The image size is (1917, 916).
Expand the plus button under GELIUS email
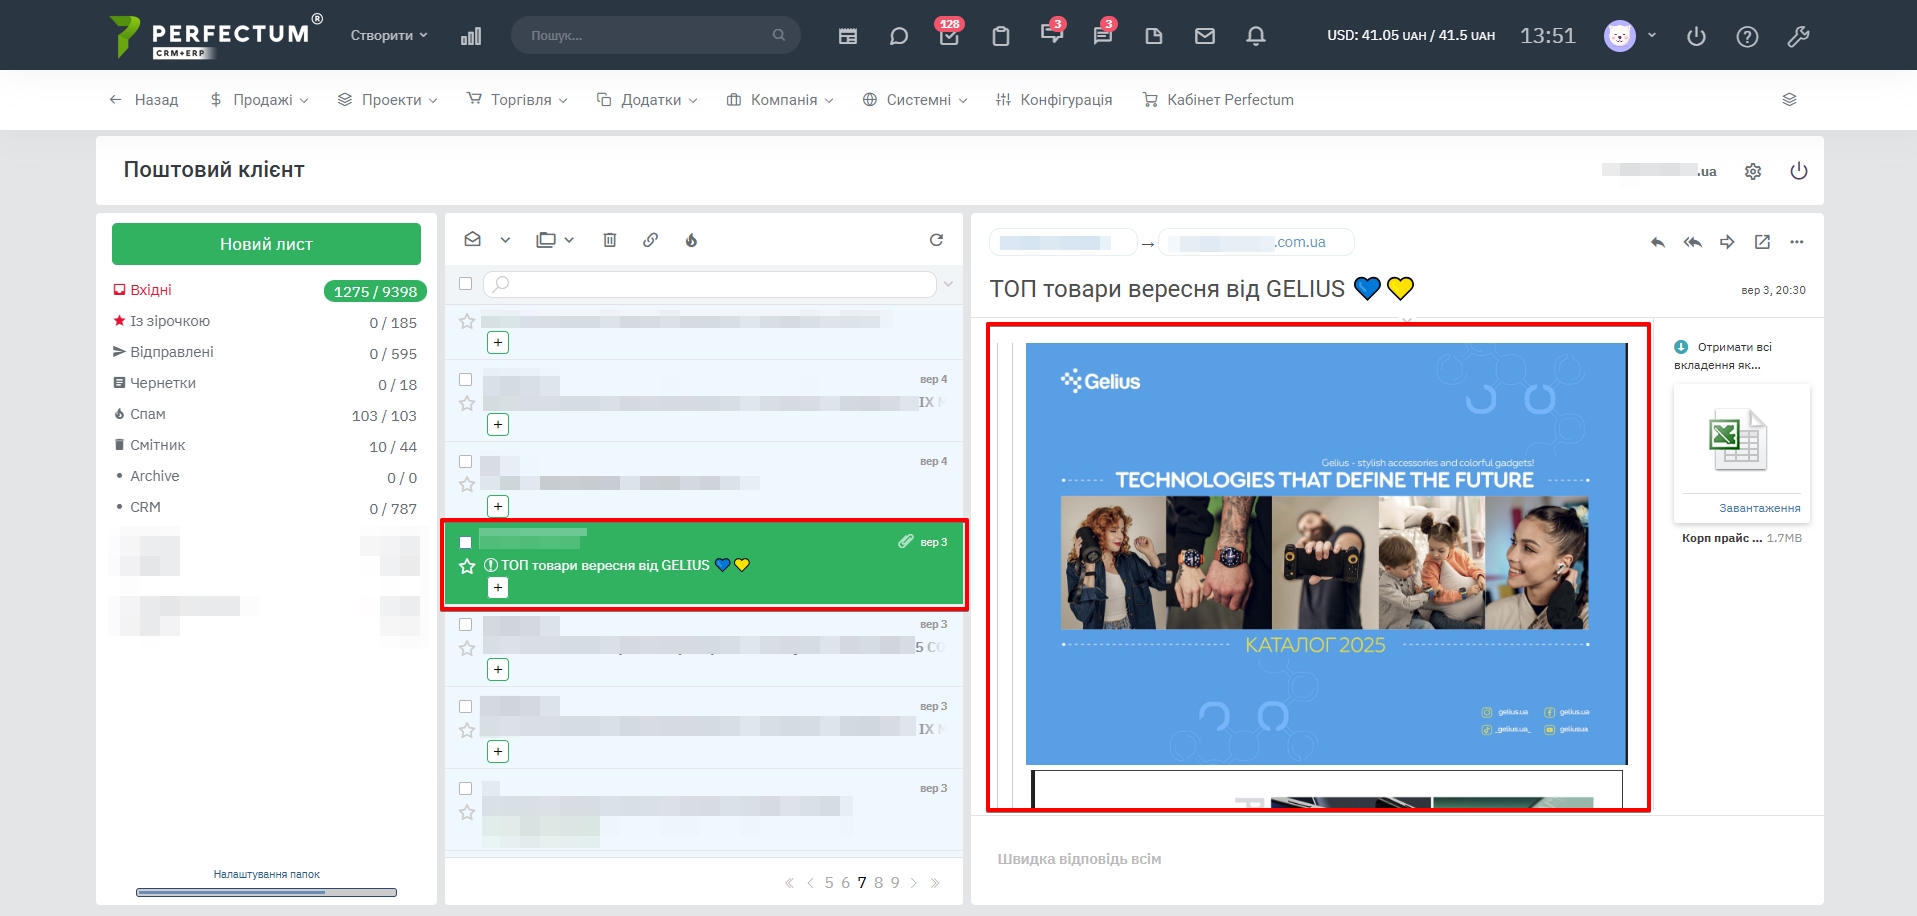click(x=498, y=588)
